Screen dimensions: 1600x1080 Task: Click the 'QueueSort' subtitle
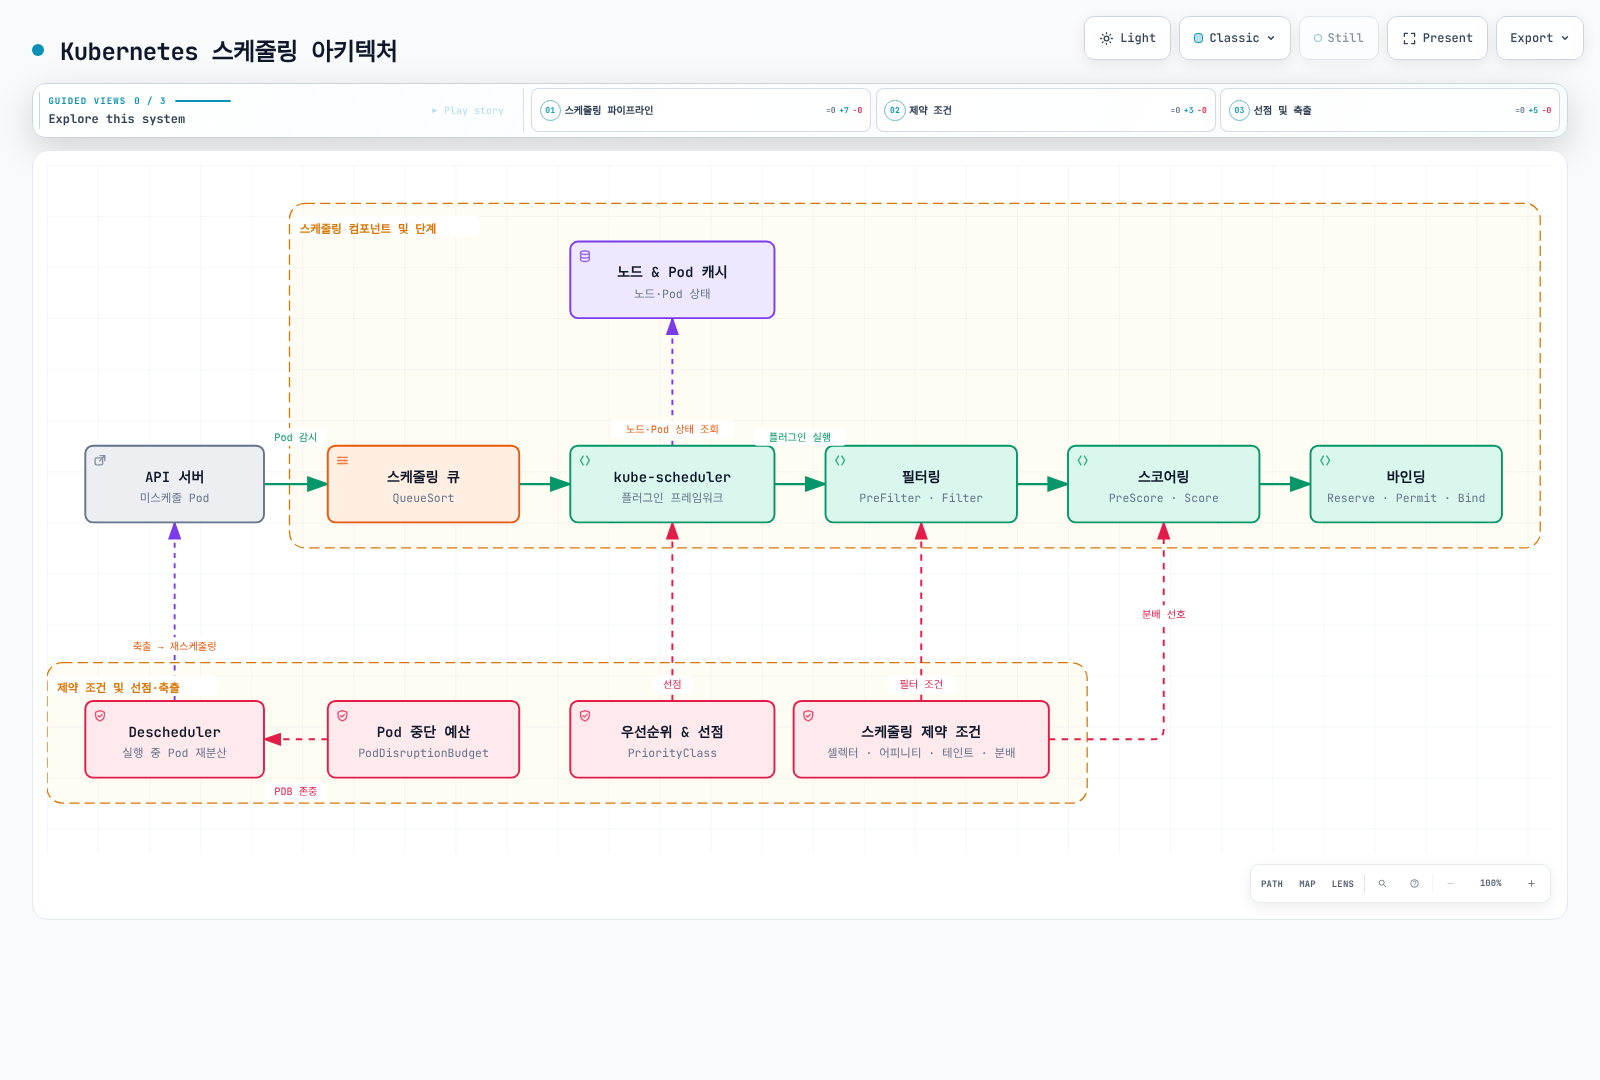coord(423,498)
